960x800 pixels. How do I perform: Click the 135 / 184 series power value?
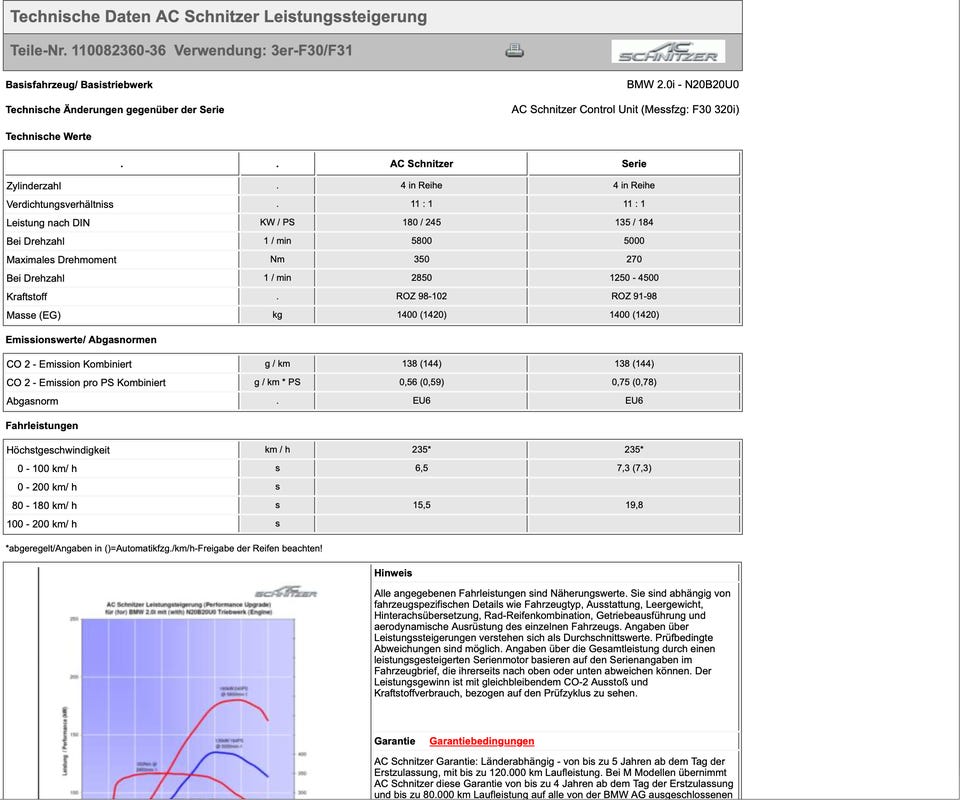(x=634, y=222)
